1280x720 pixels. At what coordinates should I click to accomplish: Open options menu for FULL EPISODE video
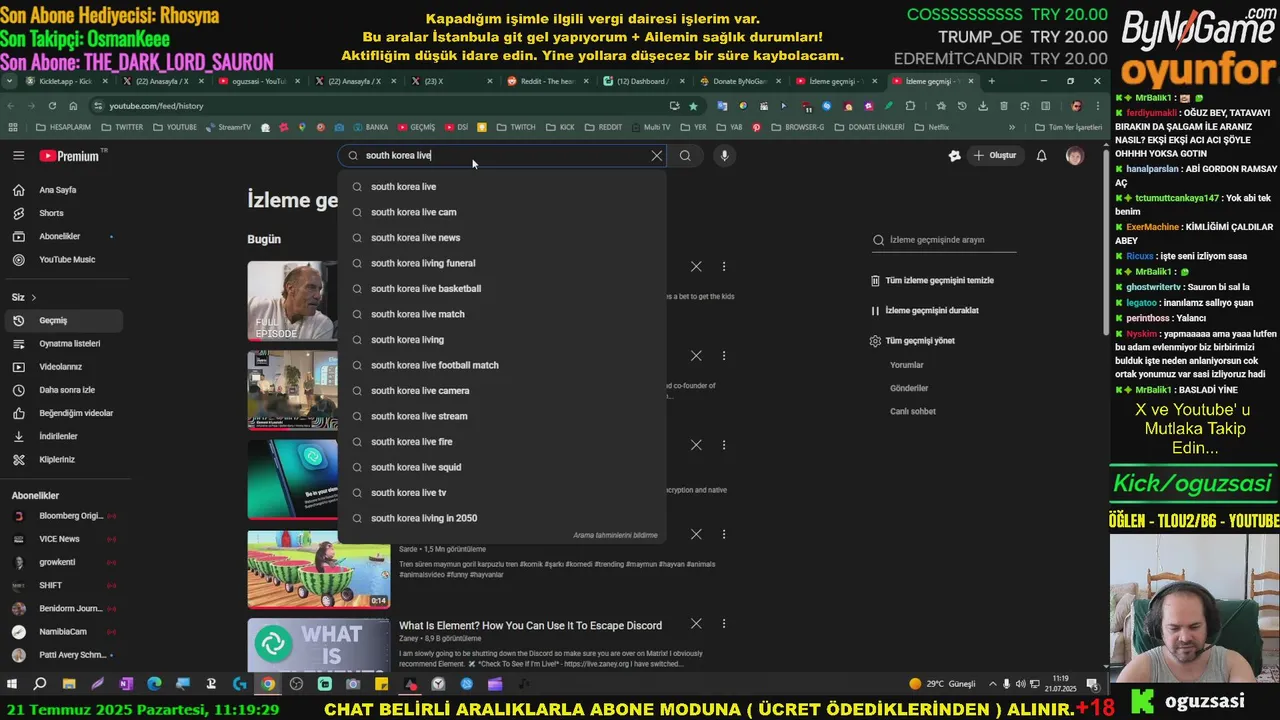[724, 267]
